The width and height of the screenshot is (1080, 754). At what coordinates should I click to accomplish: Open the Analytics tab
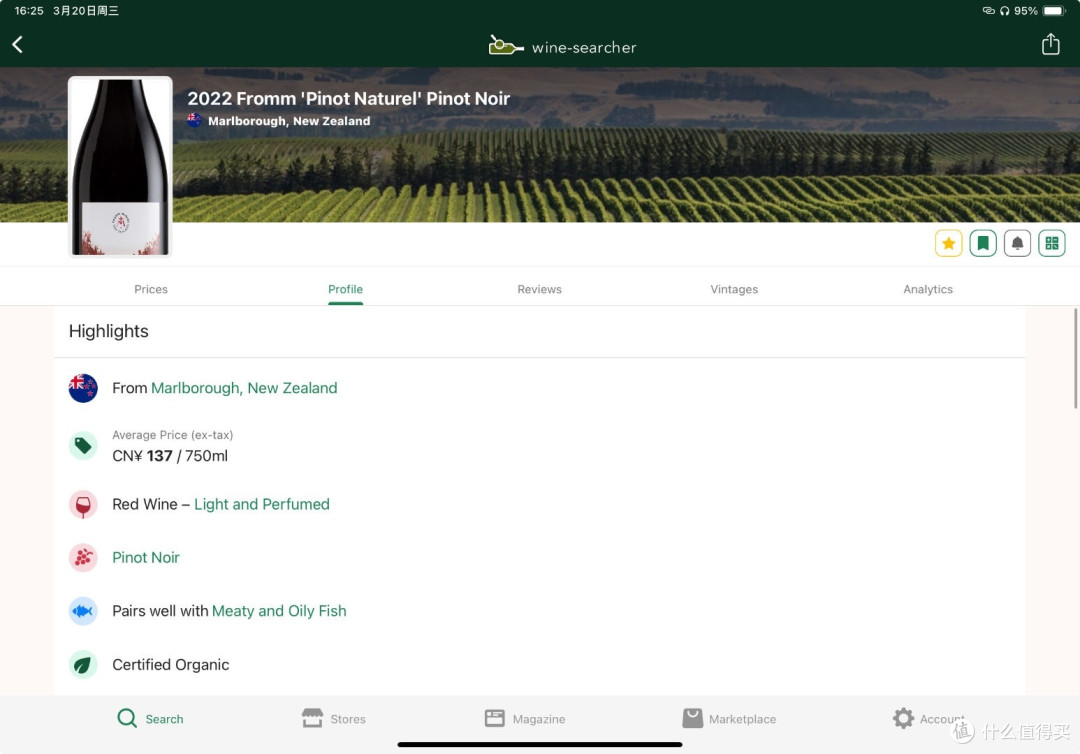(x=928, y=289)
